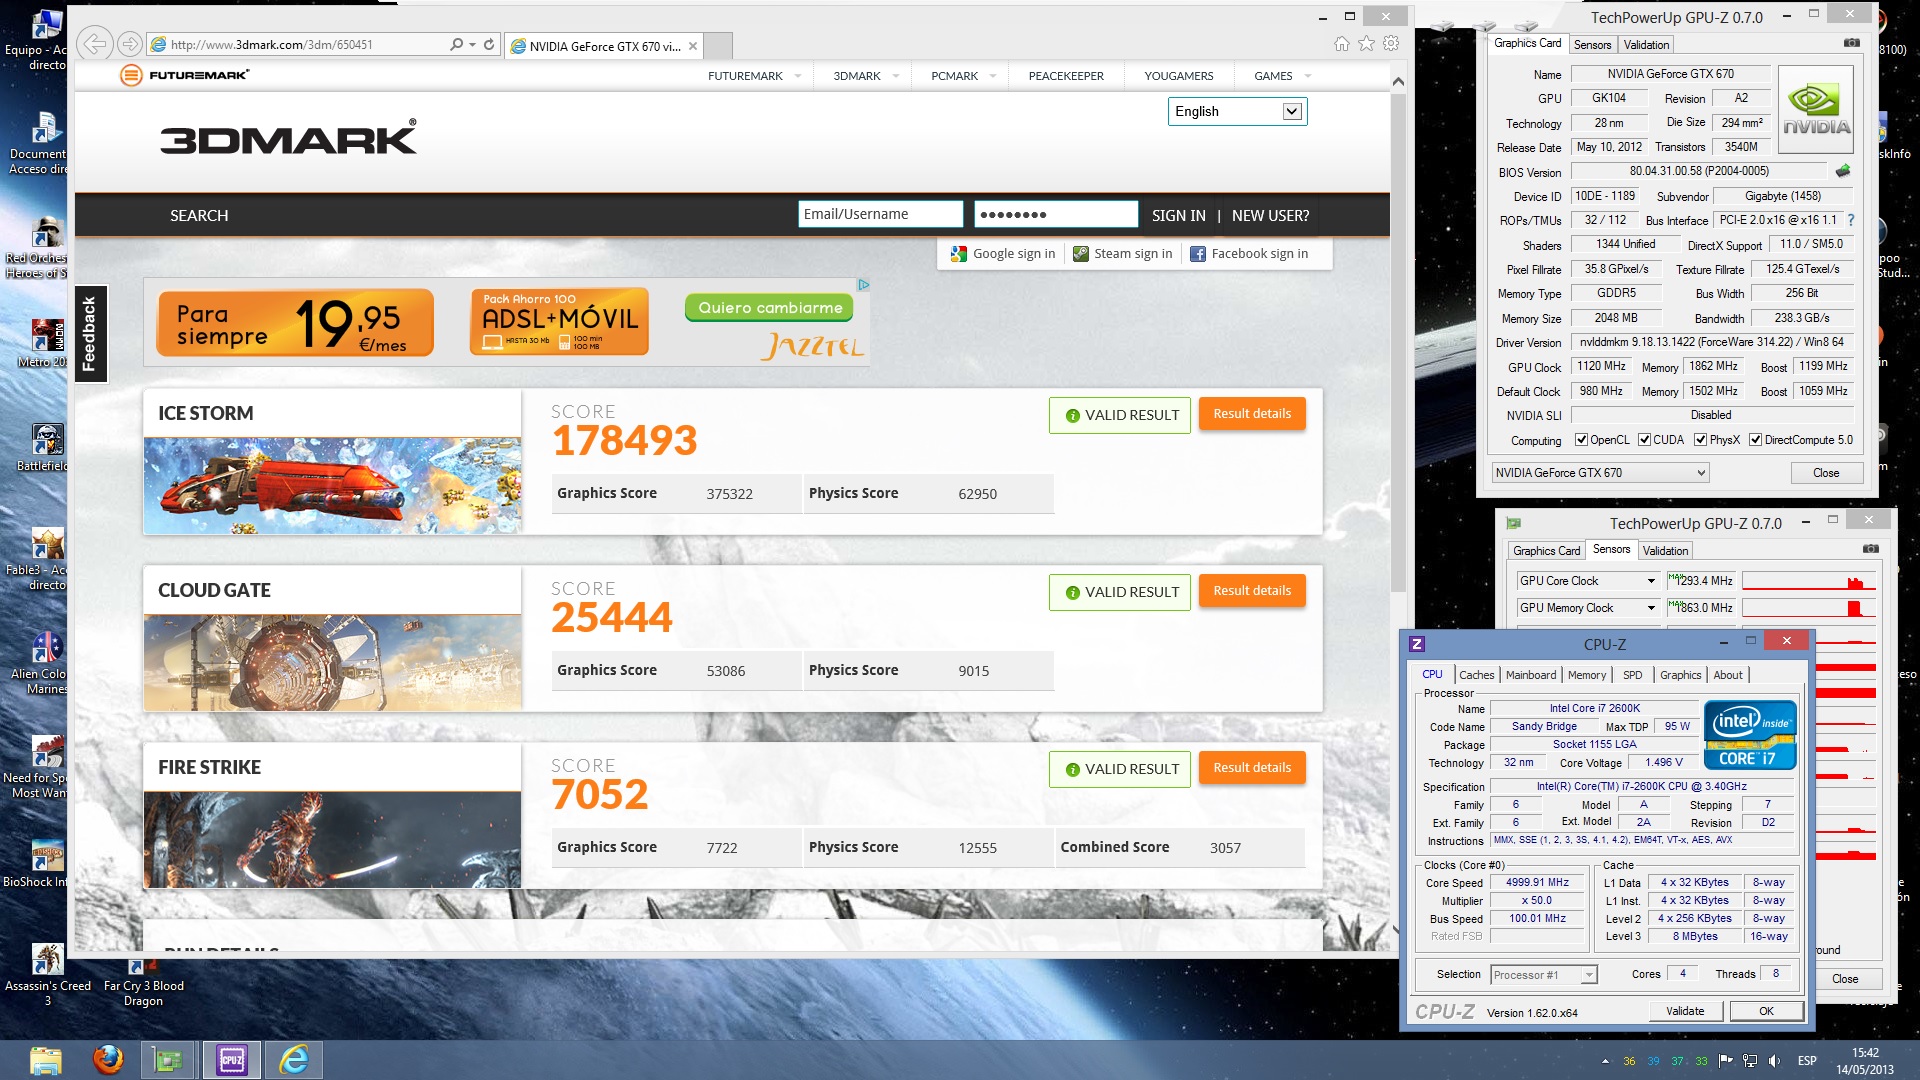Screen dimensions: 1920x1080
Task: Click the Bus Interface question mark icon
Action: click(1851, 220)
